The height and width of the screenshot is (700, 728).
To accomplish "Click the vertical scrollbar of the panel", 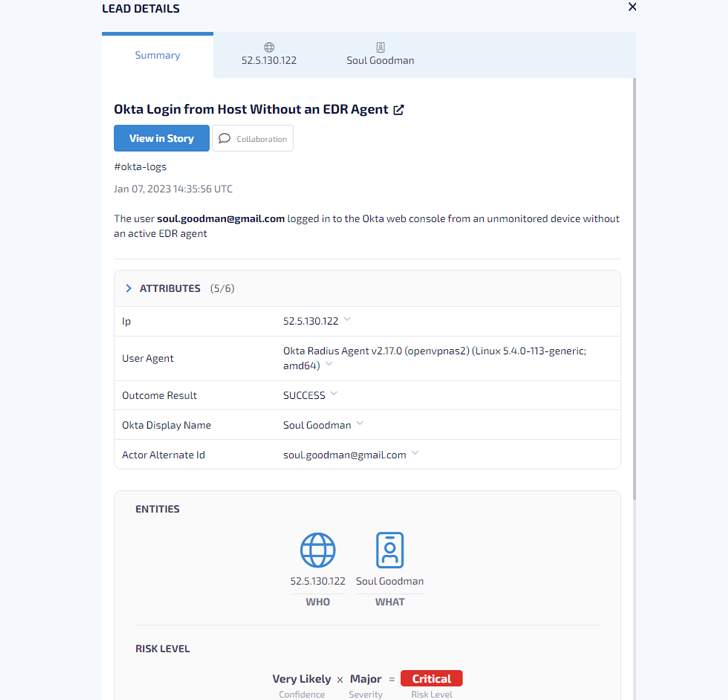I will (634, 288).
